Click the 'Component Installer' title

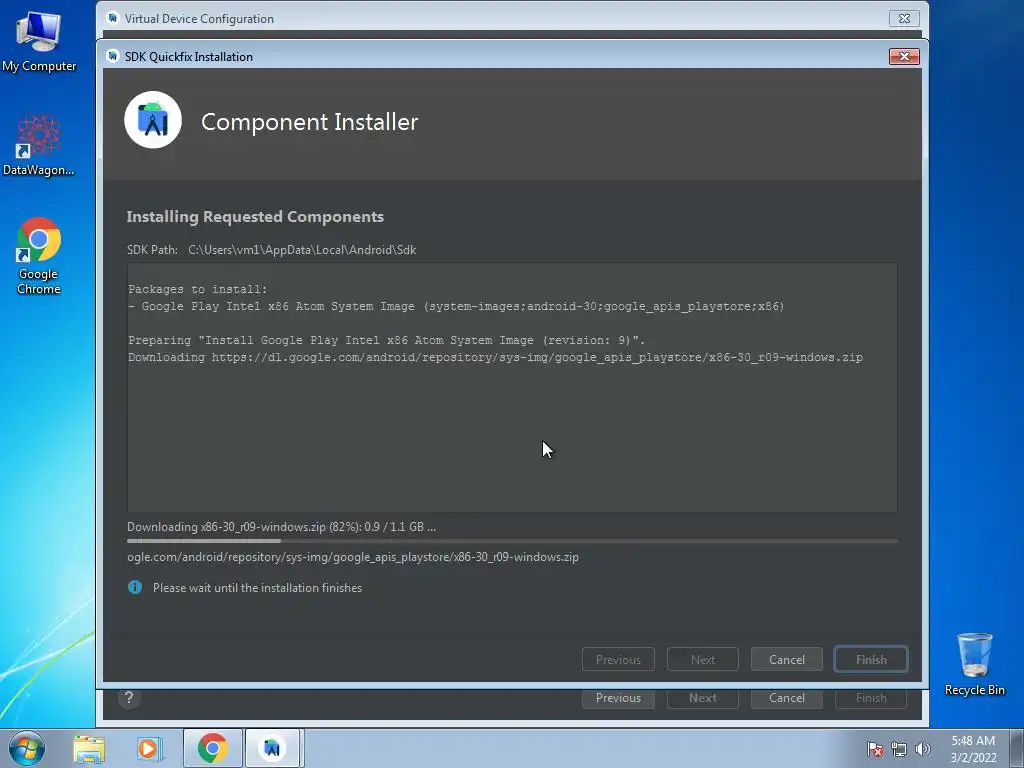(x=310, y=121)
